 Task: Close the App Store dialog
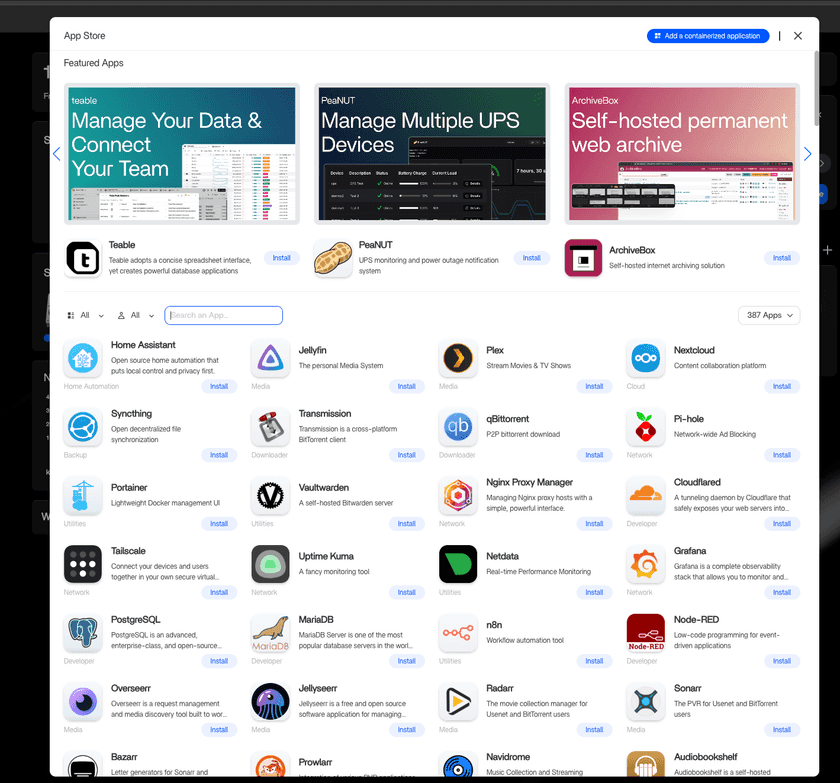(798, 36)
